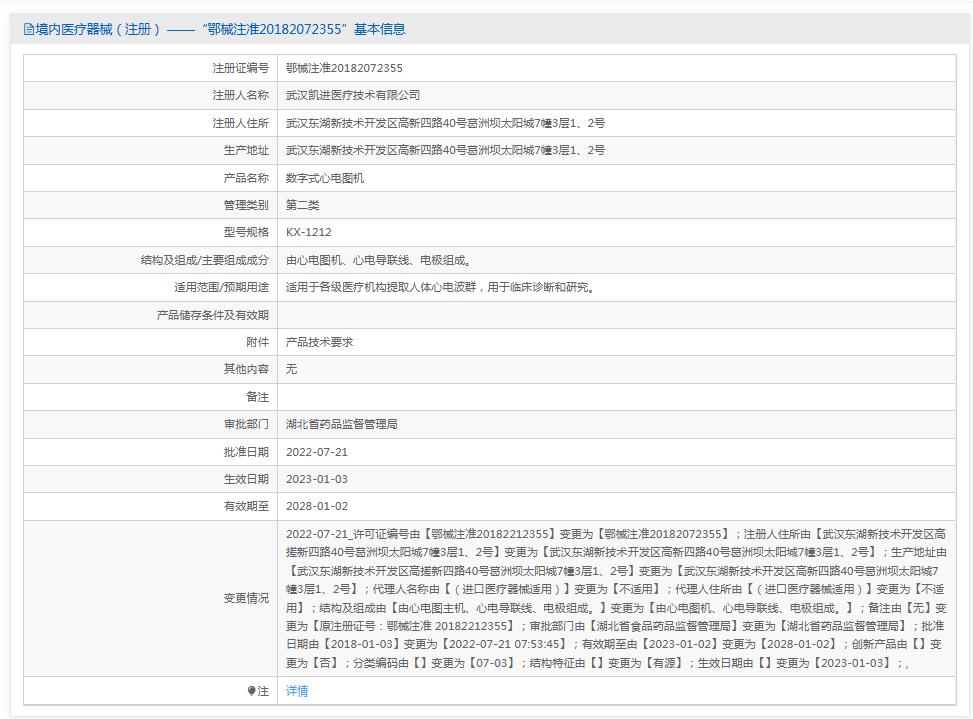Click the bullet icon beside the 注 label
The image size is (973, 719).
(252, 691)
